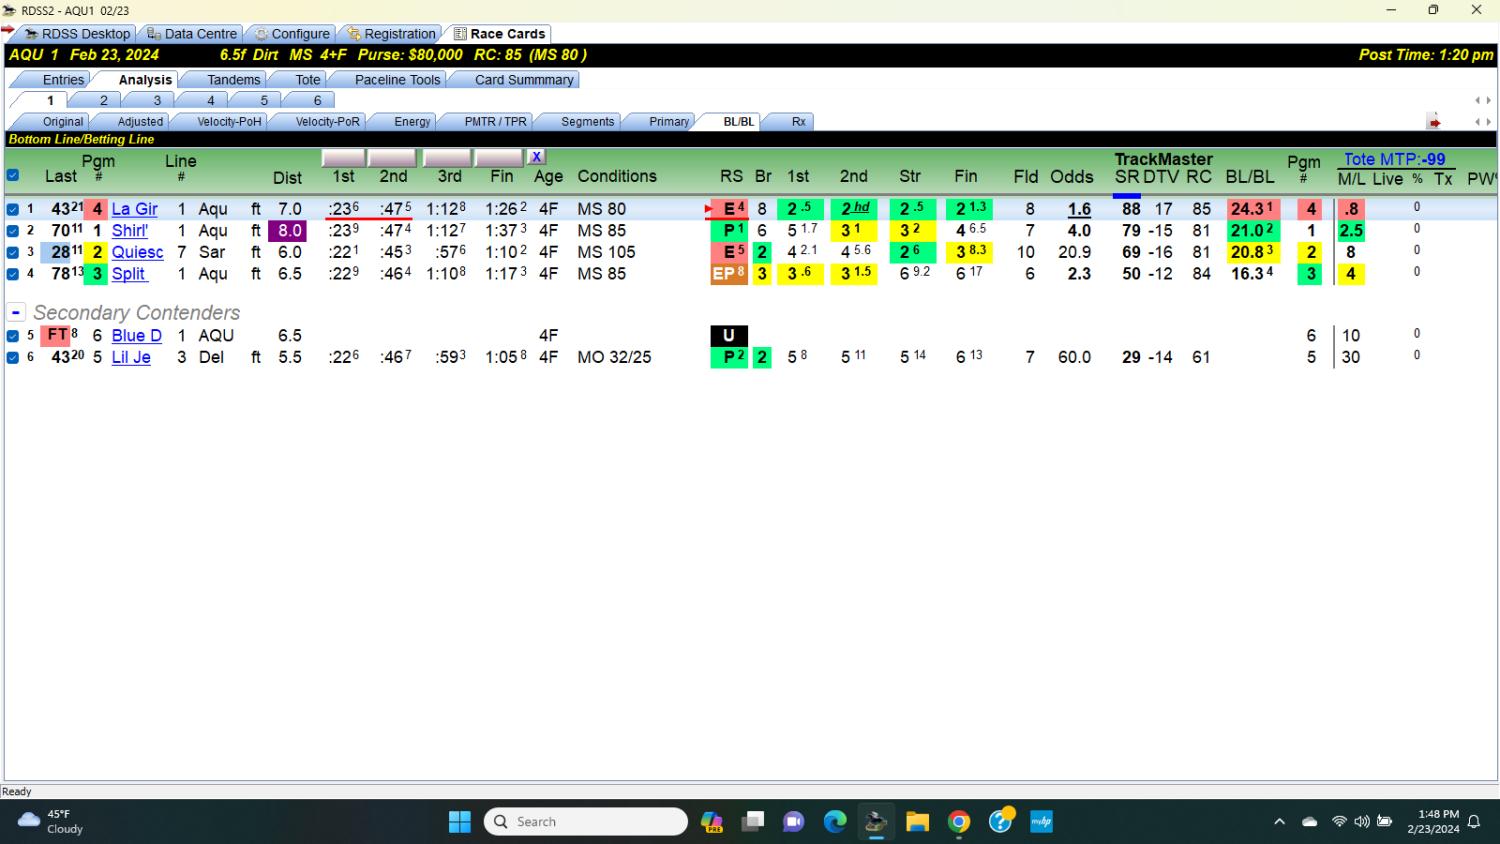Open OneDrive cloud icon in system tray

(x=1309, y=822)
